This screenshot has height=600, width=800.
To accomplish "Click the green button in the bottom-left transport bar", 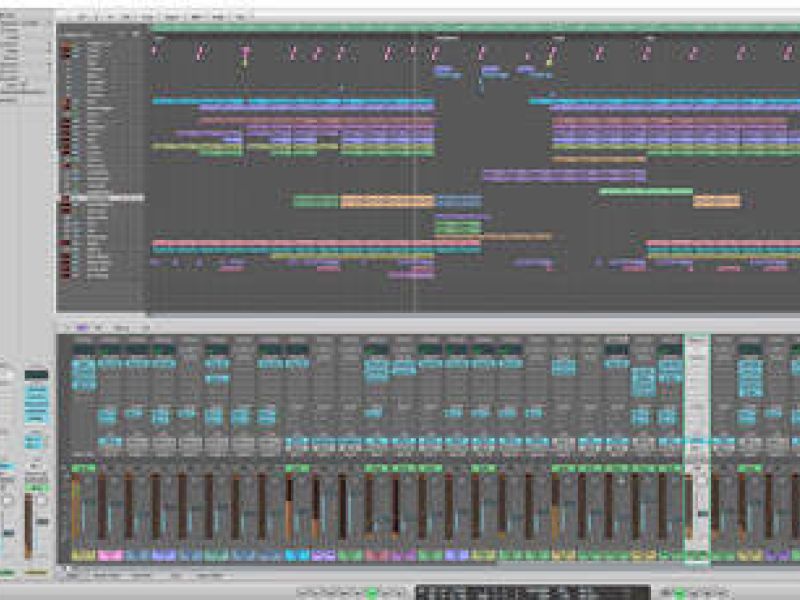I will pos(371,592).
